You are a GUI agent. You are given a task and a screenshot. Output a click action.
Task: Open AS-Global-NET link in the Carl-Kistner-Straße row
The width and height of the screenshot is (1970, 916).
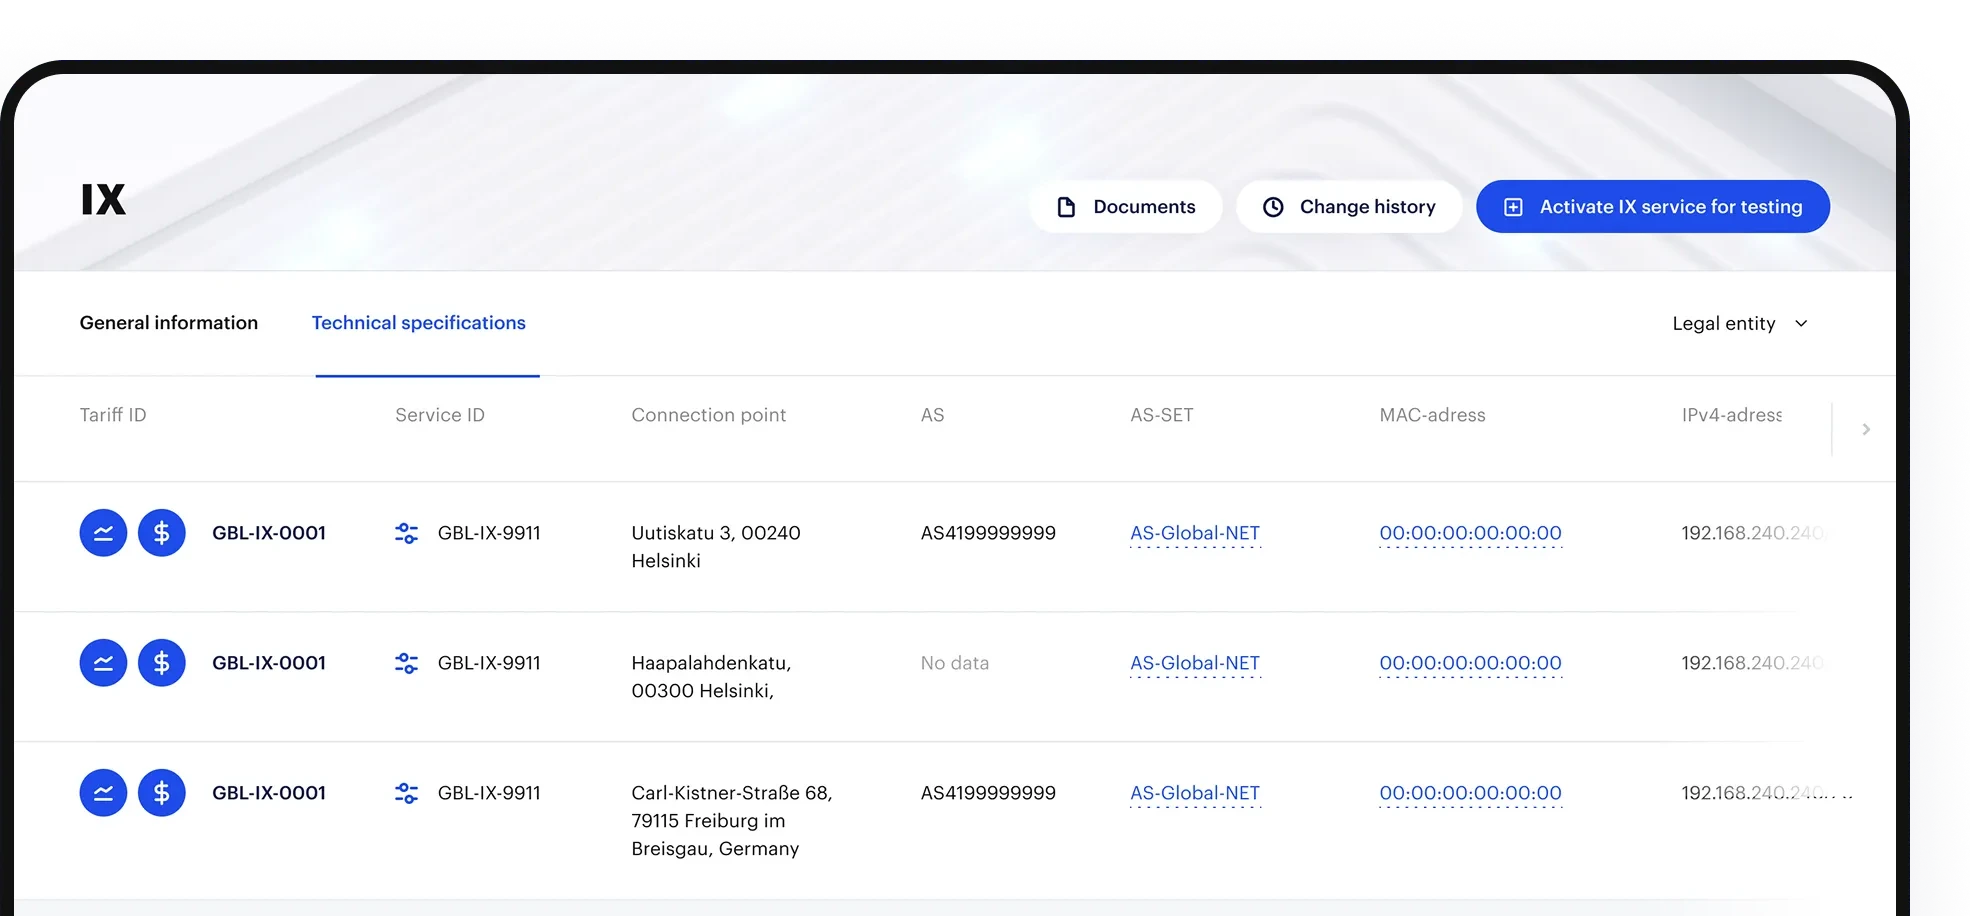pos(1195,793)
